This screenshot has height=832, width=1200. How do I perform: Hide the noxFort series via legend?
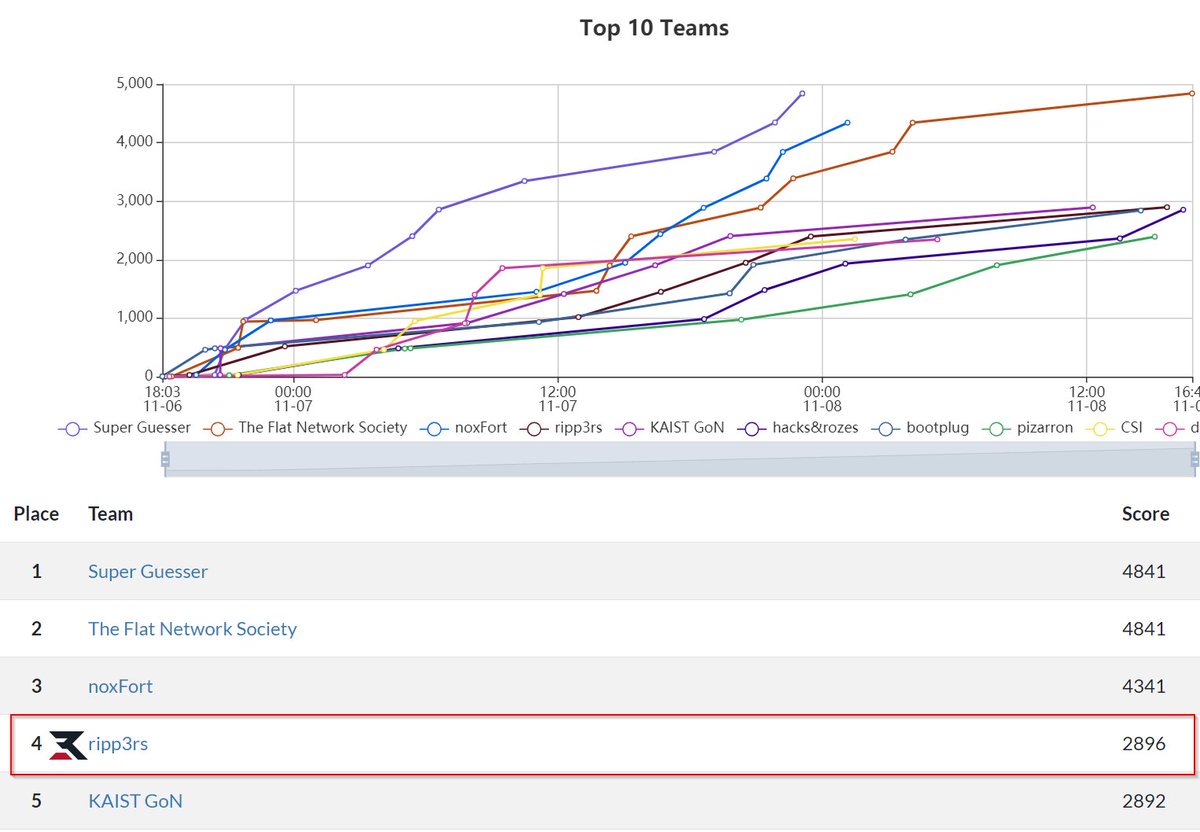click(463, 427)
